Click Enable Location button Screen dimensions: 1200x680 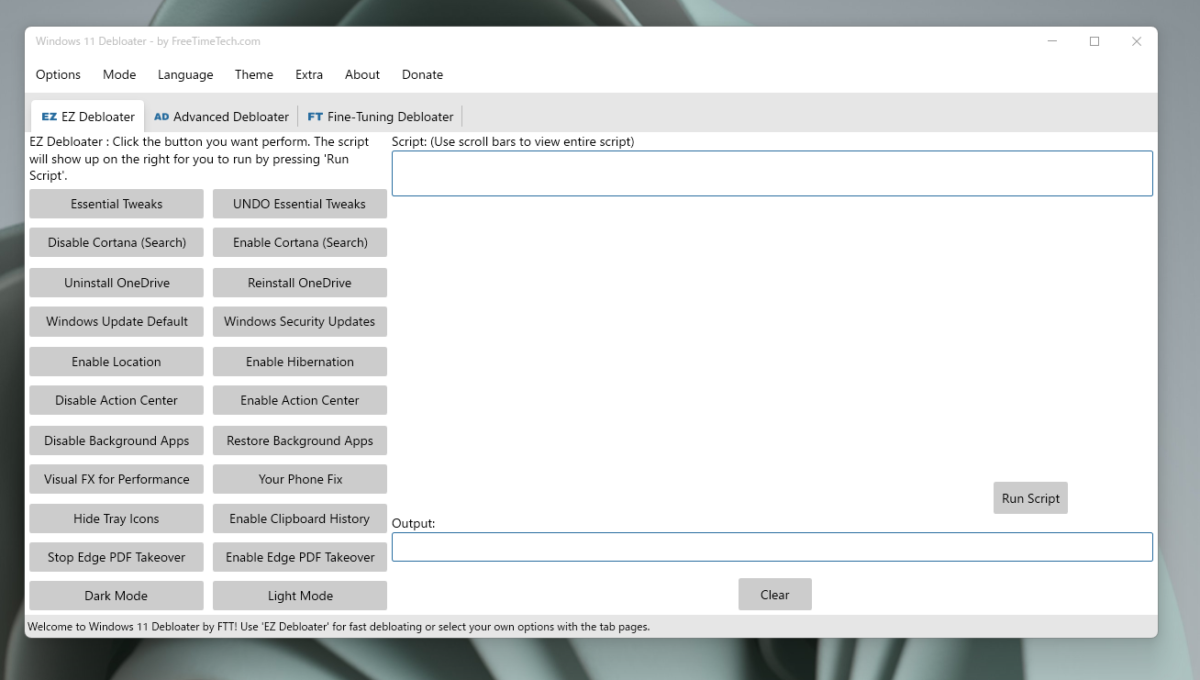click(116, 362)
